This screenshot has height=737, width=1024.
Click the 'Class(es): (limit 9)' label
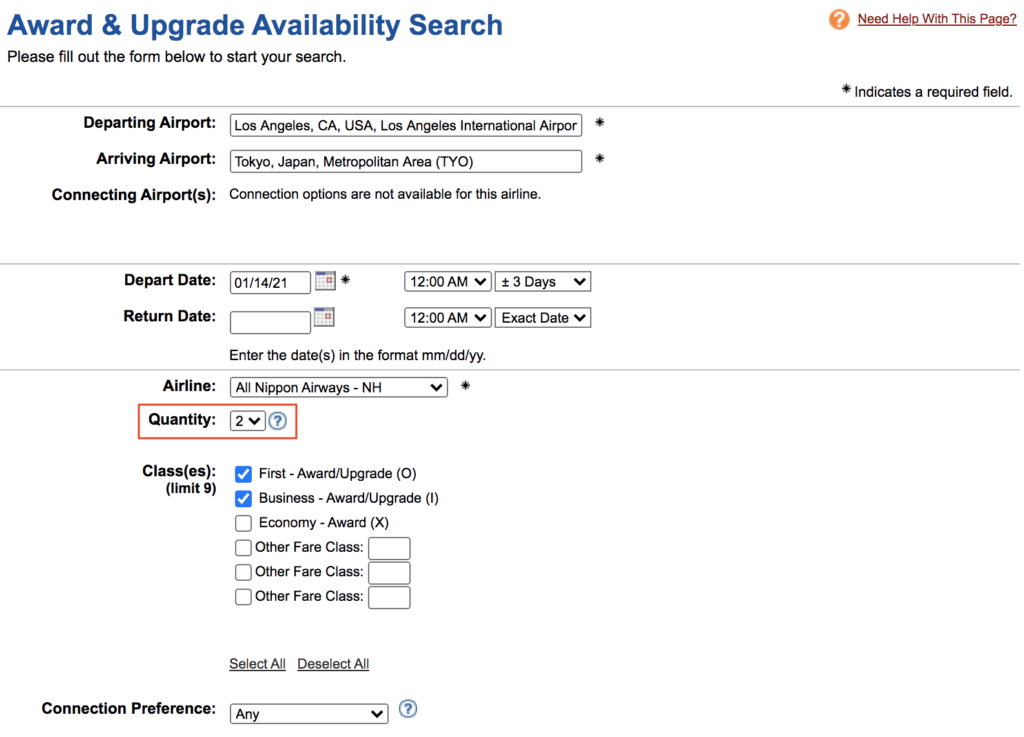pos(179,480)
